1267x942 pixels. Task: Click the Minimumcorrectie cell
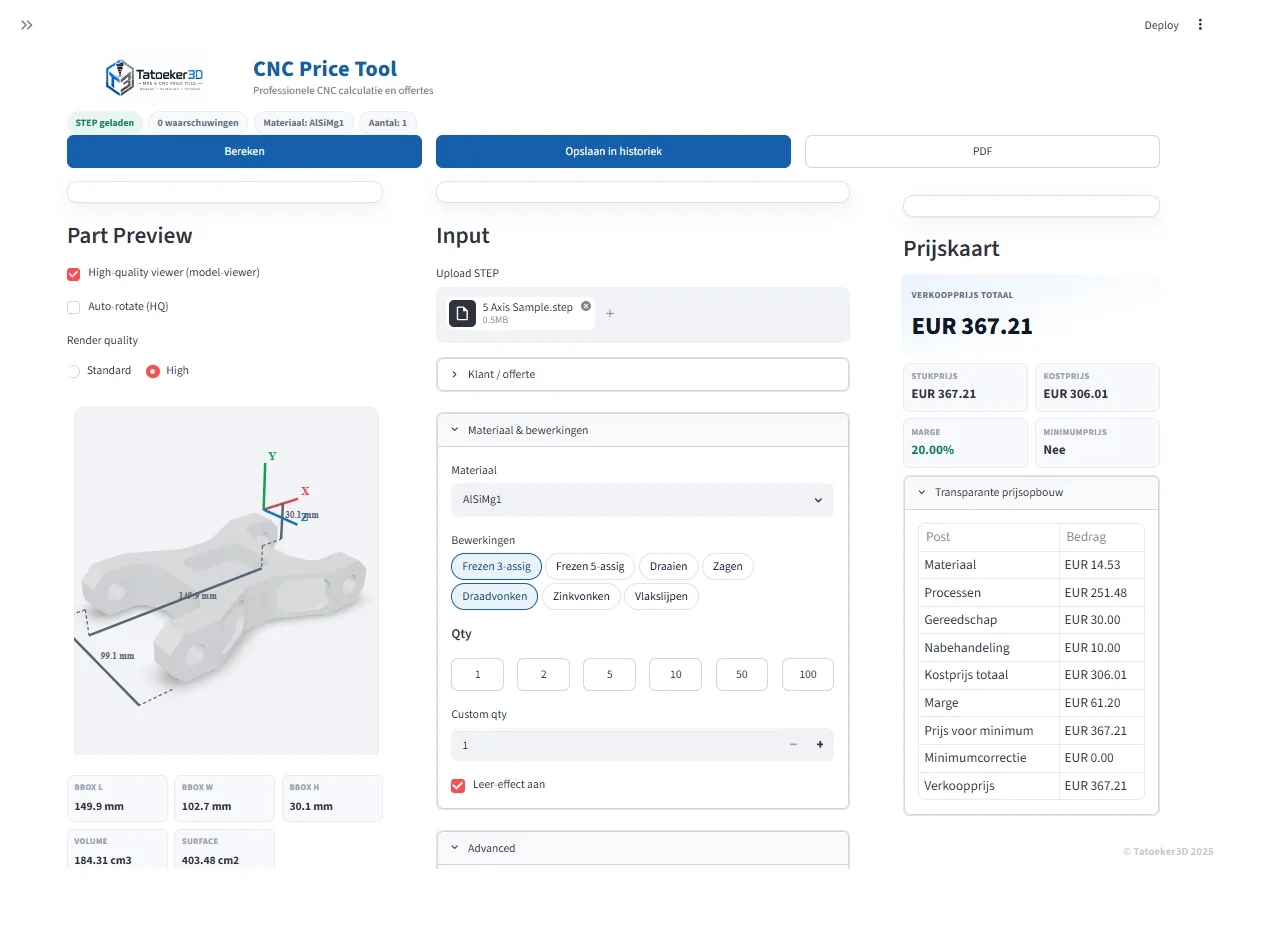988,758
